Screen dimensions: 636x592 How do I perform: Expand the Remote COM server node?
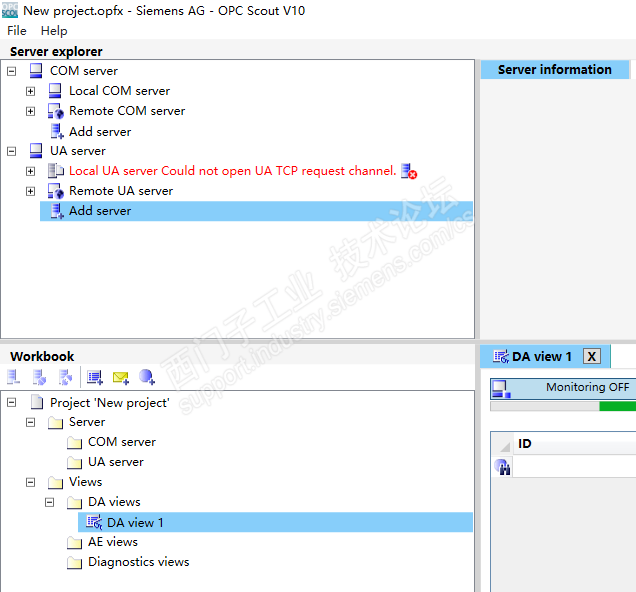coord(30,111)
